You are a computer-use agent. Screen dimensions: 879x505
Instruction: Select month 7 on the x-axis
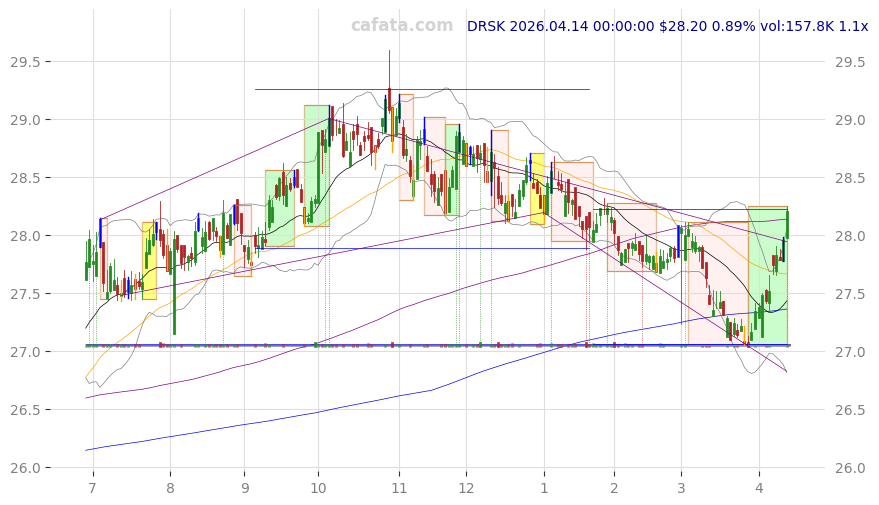[93, 488]
